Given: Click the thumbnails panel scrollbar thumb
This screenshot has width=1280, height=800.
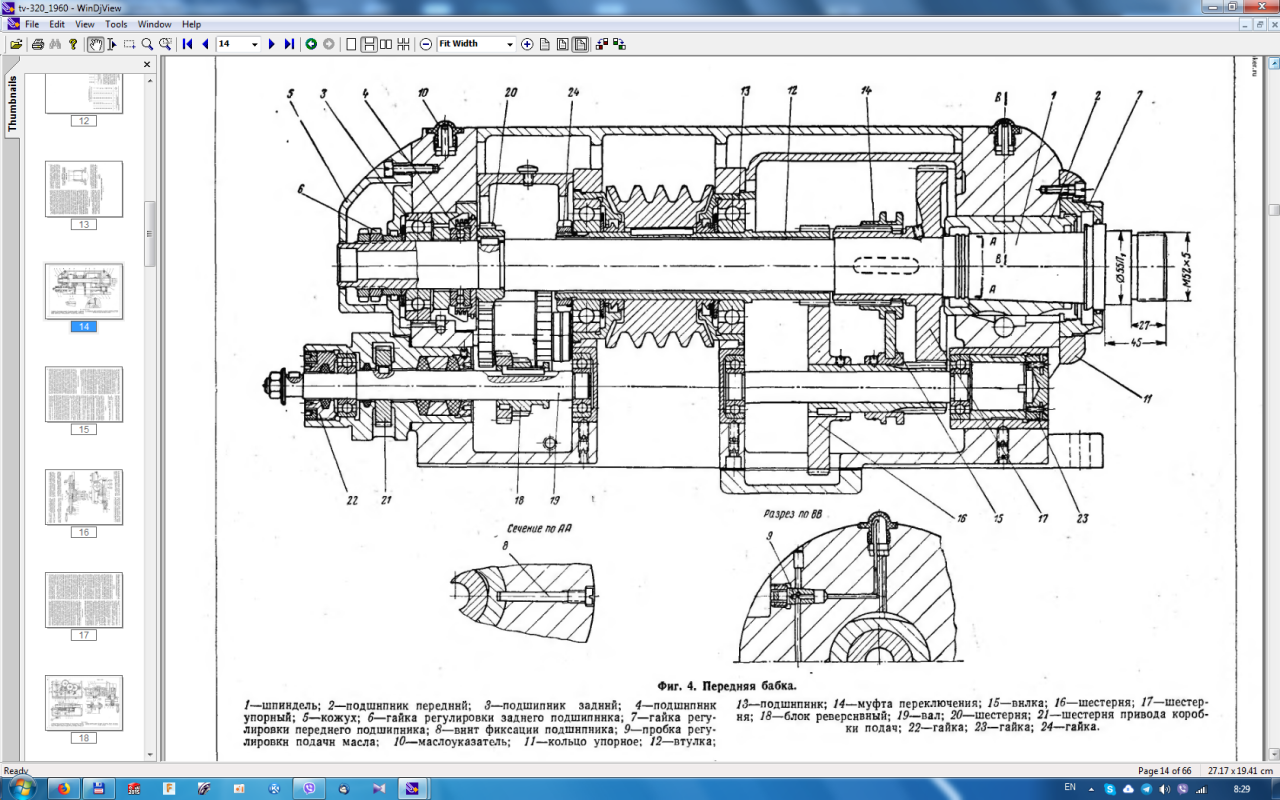Looking at the screenshot, I should point(151,234).
